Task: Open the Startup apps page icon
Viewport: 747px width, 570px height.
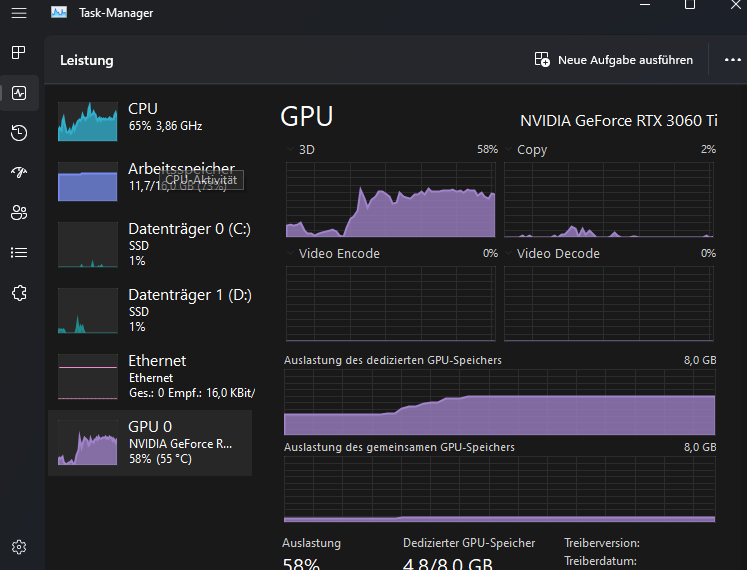Action: [18, 172]
